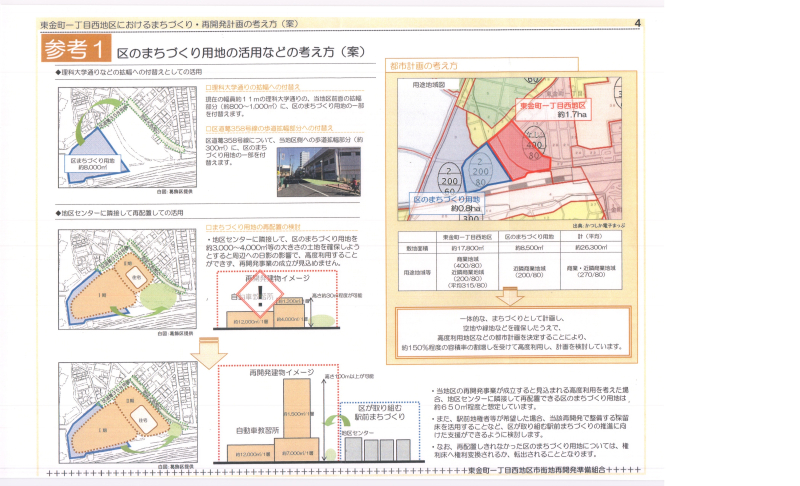Viewport: 800px width, 486px height.
Task: Select the title 区のまちづくり用地の活用などの考え方（案）
Action: (x=241, y=52)
